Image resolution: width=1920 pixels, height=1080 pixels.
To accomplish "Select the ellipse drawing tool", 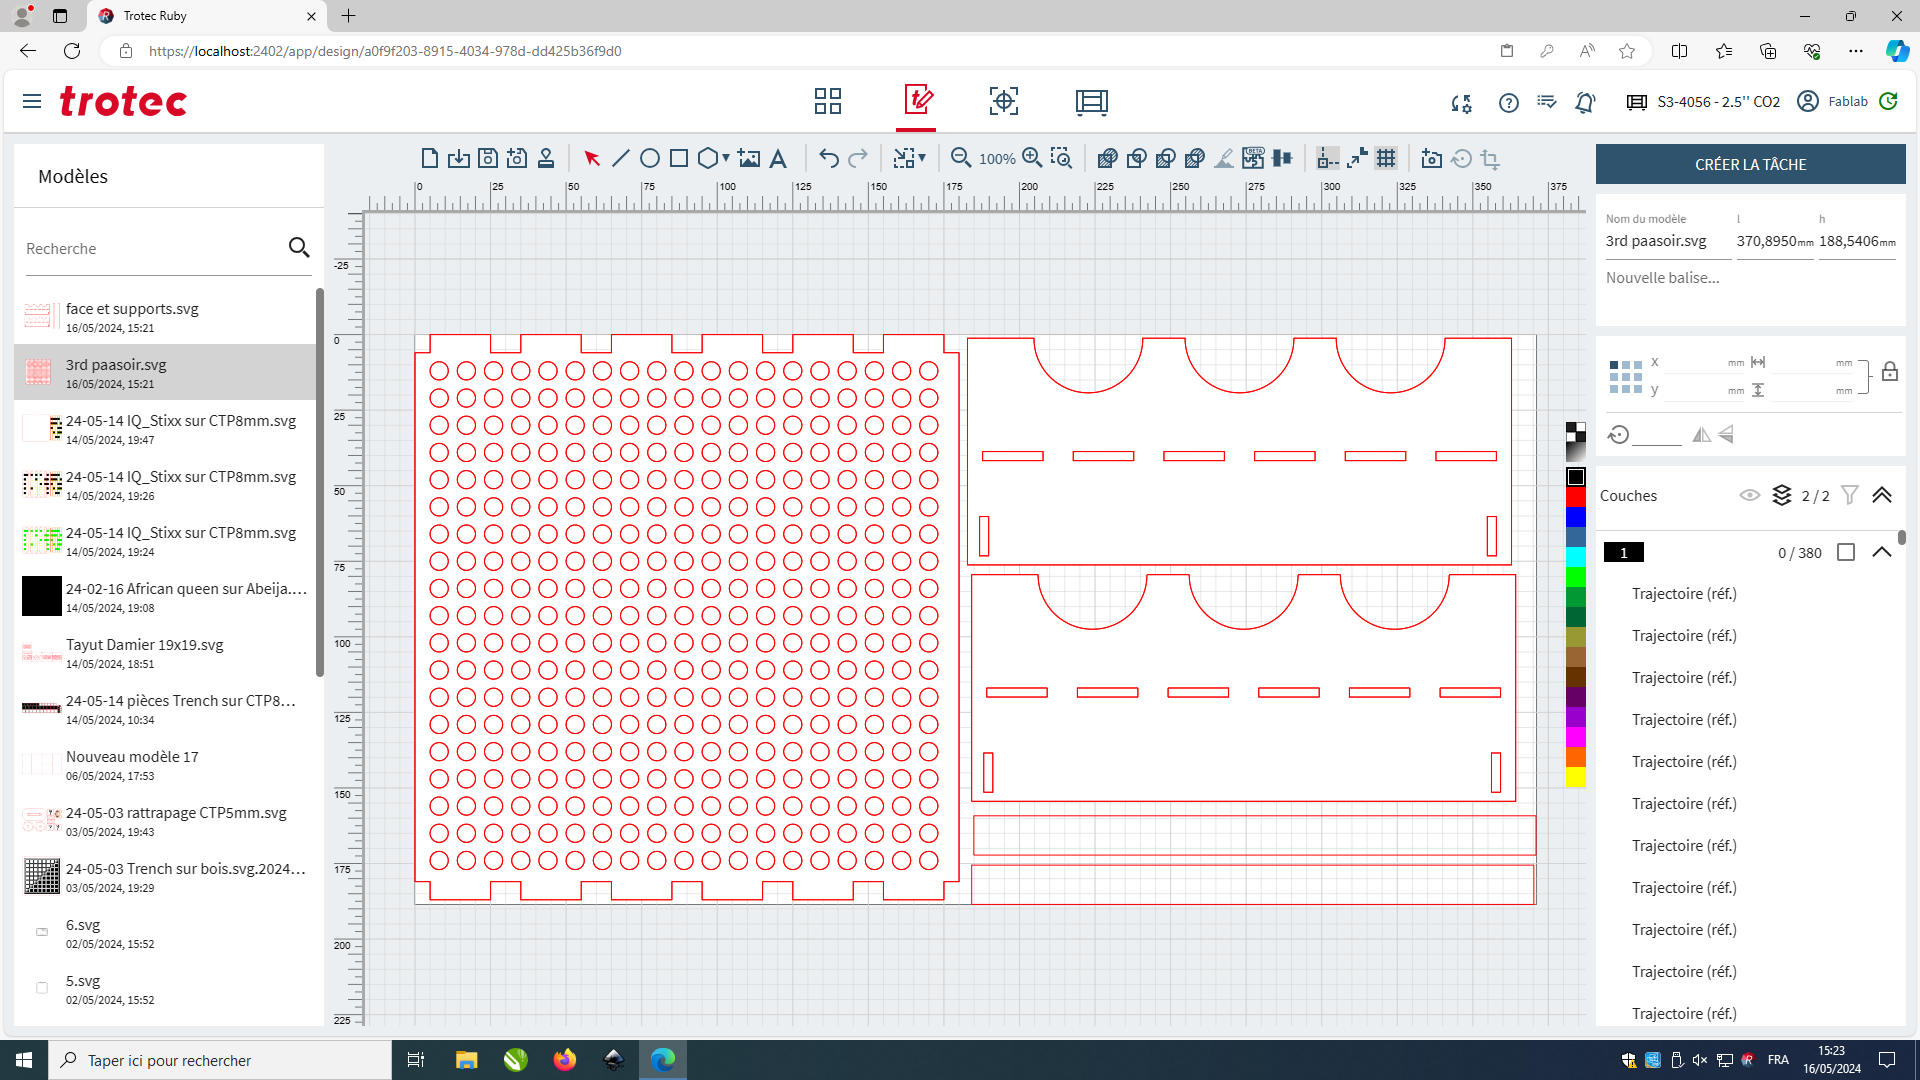I will click(x=650, y=158).
